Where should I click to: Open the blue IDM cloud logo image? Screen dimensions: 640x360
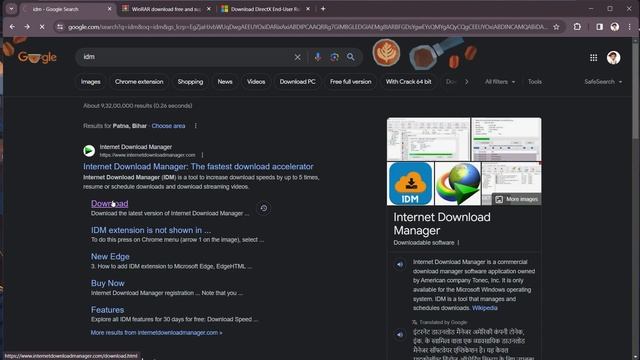coord(410,183)
